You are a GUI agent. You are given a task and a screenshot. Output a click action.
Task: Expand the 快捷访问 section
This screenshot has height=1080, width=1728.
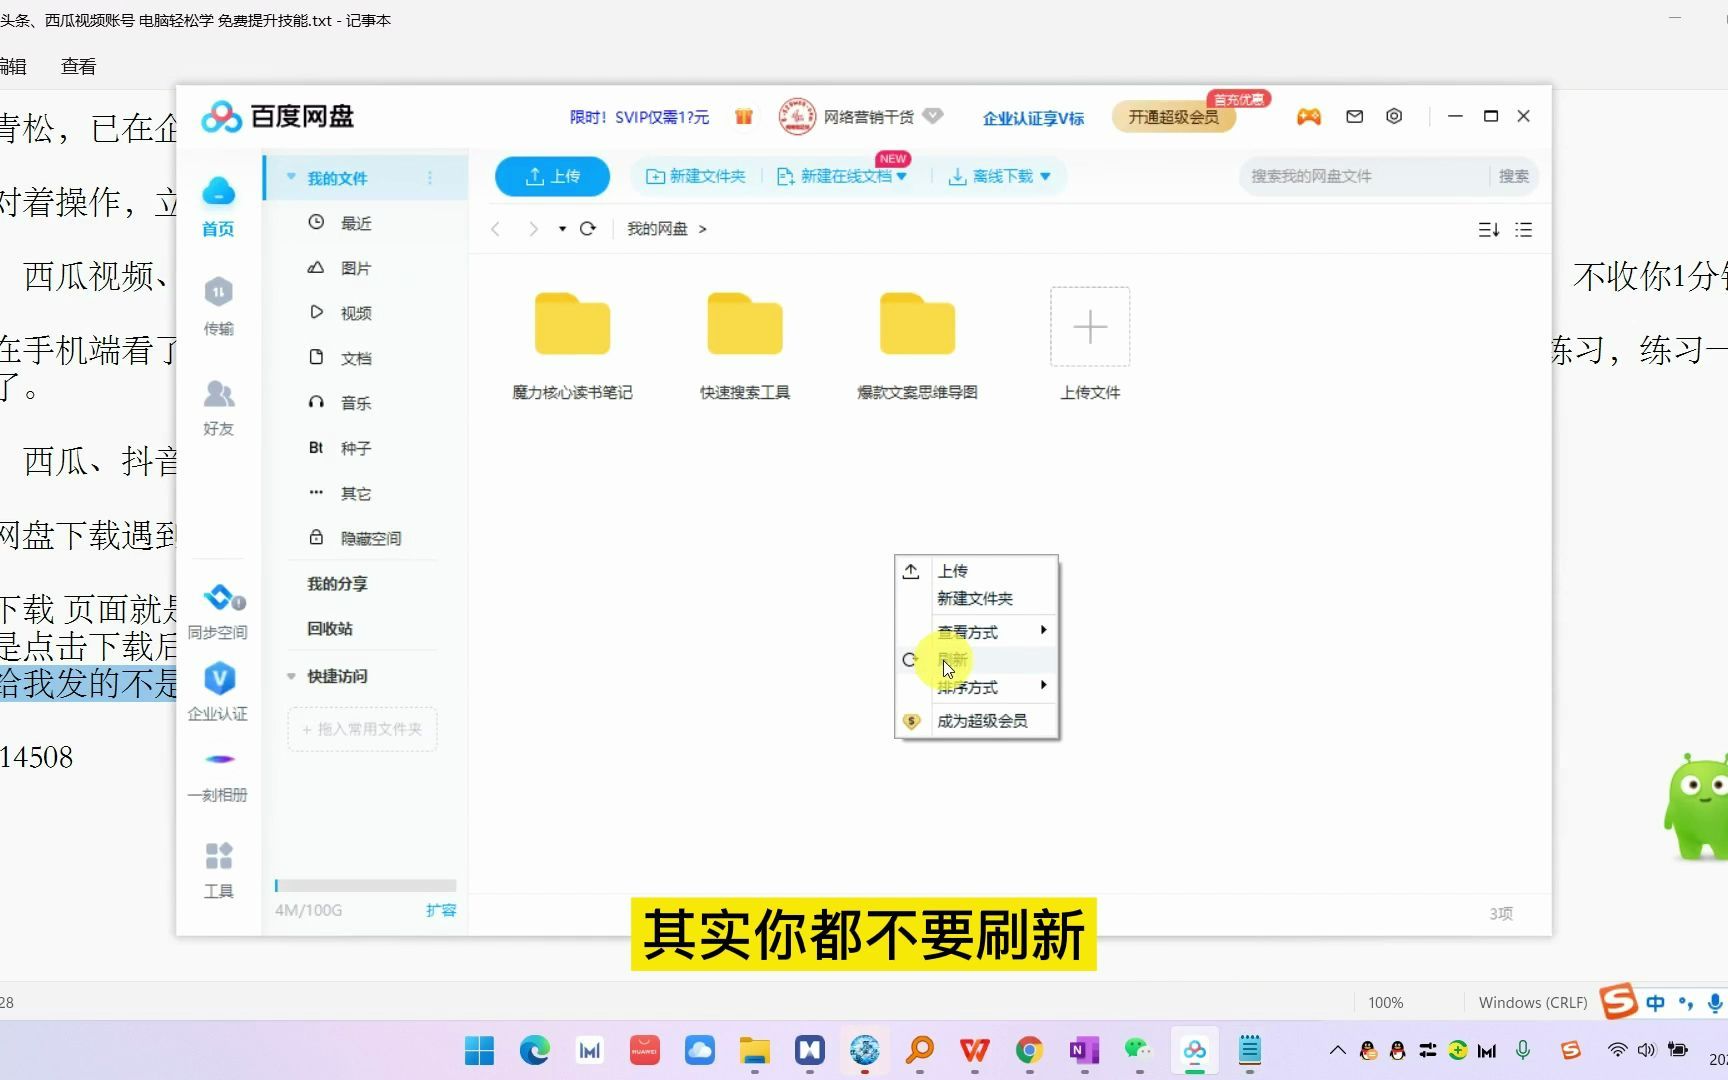[x=291, y=676]
